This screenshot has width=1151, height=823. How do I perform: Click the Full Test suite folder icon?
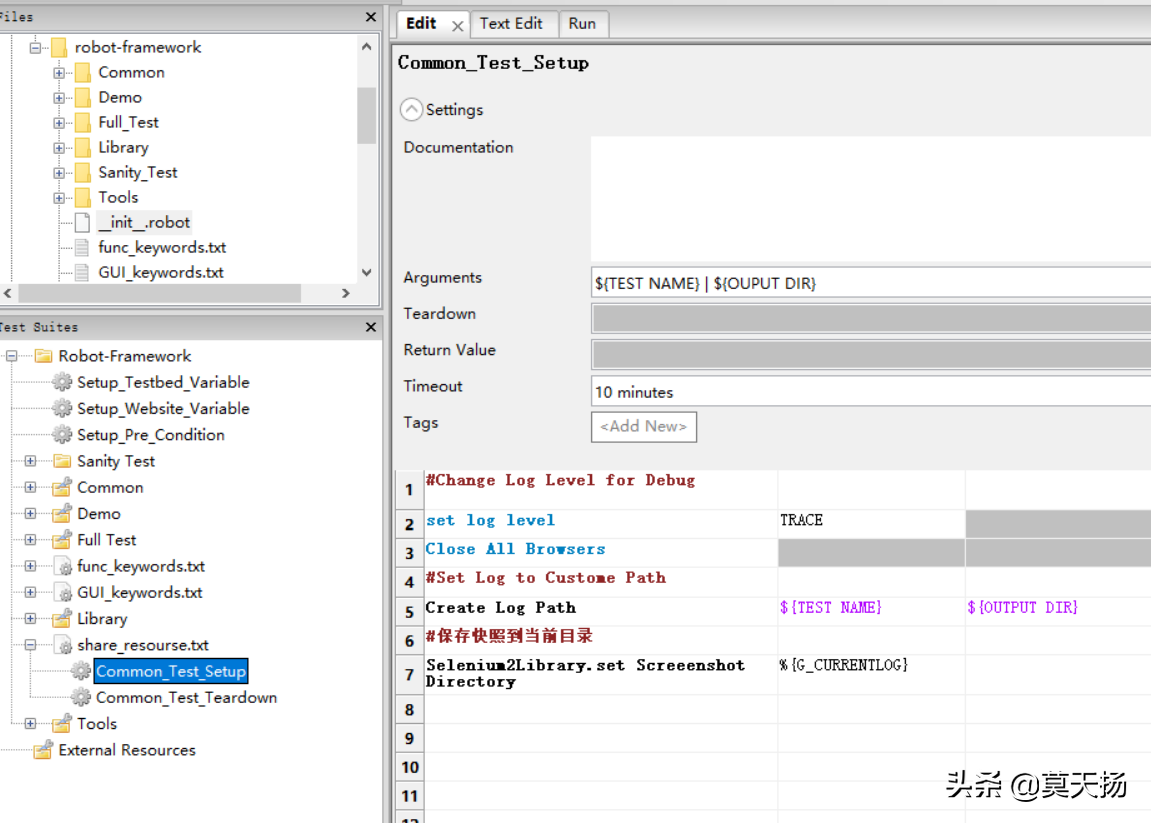click(62, 540)
